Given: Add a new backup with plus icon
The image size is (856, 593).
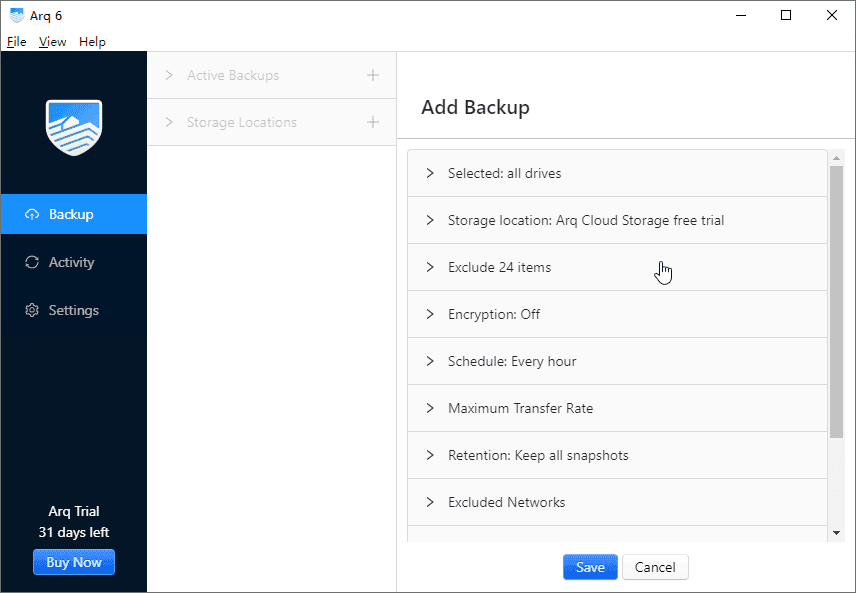Looking at the screenshot, I should (x=373, y=75).
